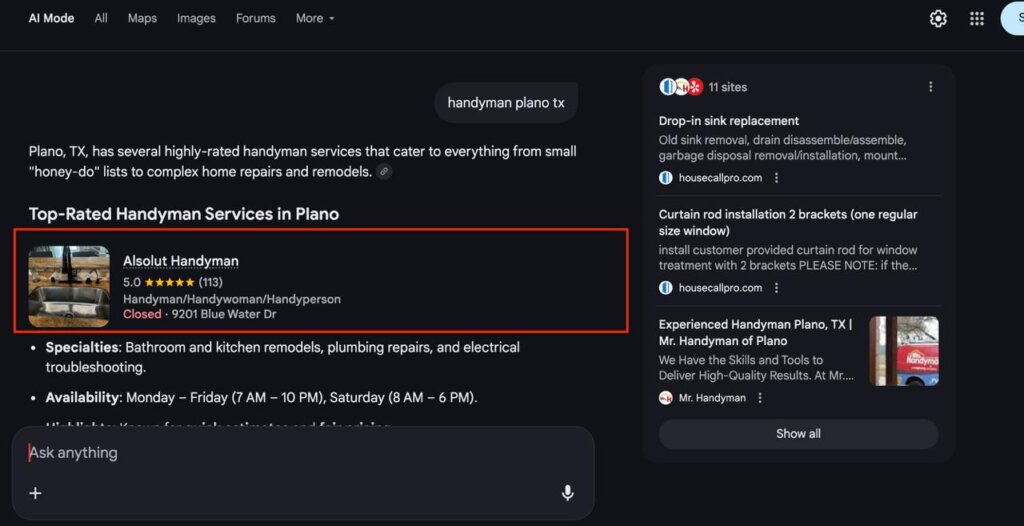1024x526 pixels.
Task: Click 'Top-Rated Handyman Services in Plano' heading
Action: coord(184,214)
